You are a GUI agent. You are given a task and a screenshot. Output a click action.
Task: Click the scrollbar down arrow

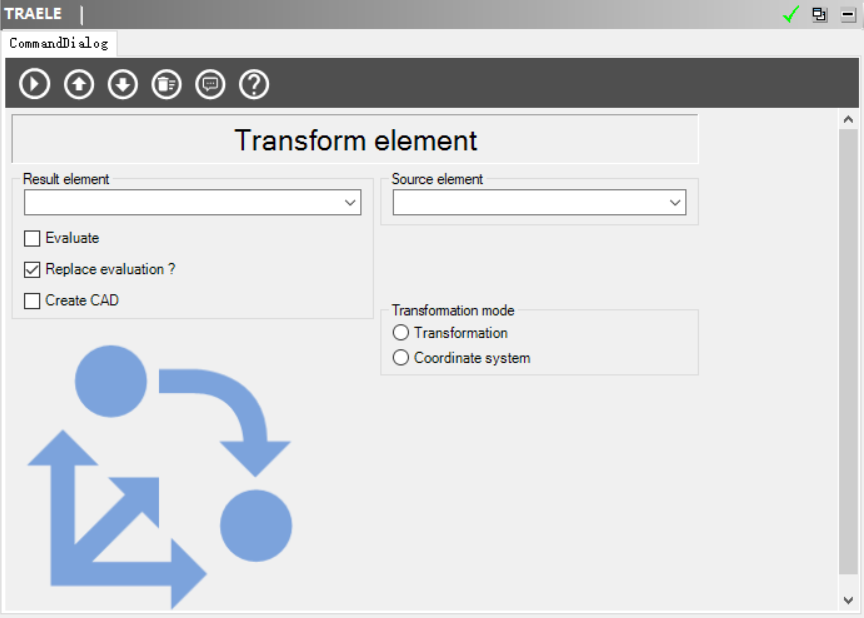point(848,600)
